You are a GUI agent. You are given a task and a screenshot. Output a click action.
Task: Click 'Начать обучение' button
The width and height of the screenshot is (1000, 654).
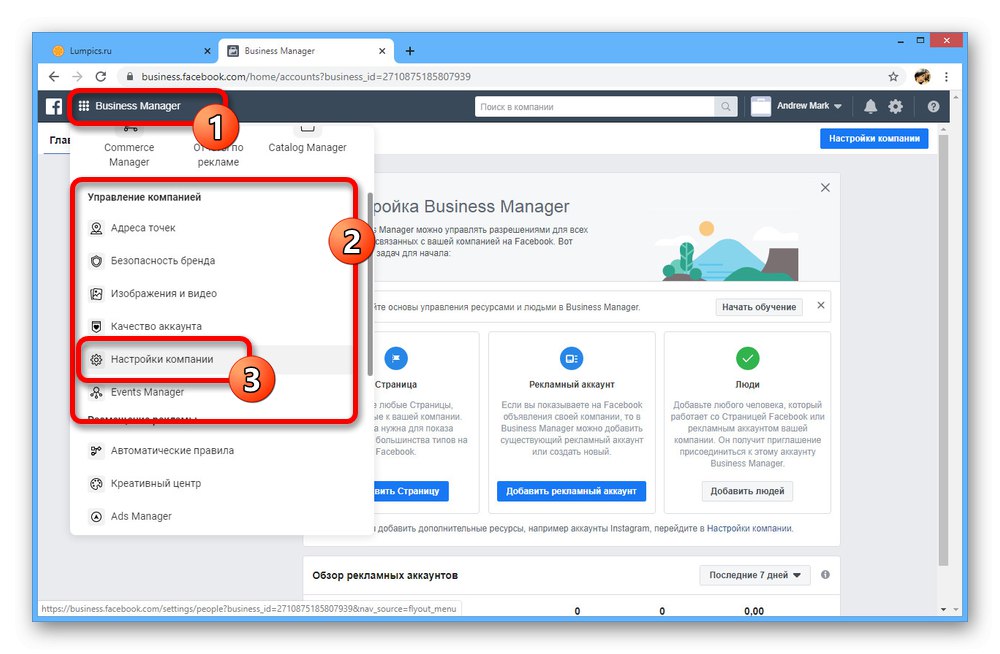pos(759,307)
